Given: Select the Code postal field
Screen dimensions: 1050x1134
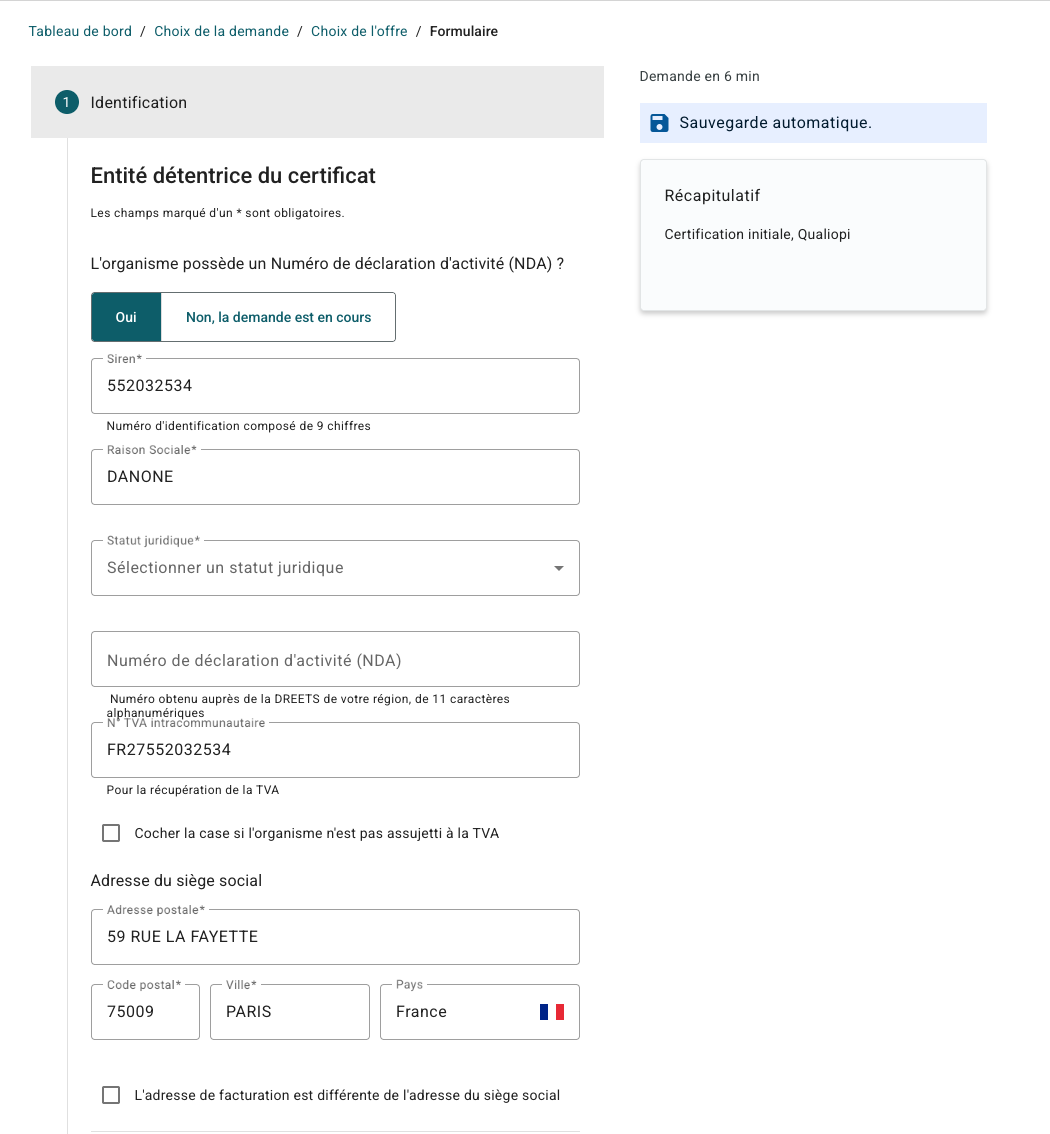Looking at the screenshot, I should [145, 1012].
